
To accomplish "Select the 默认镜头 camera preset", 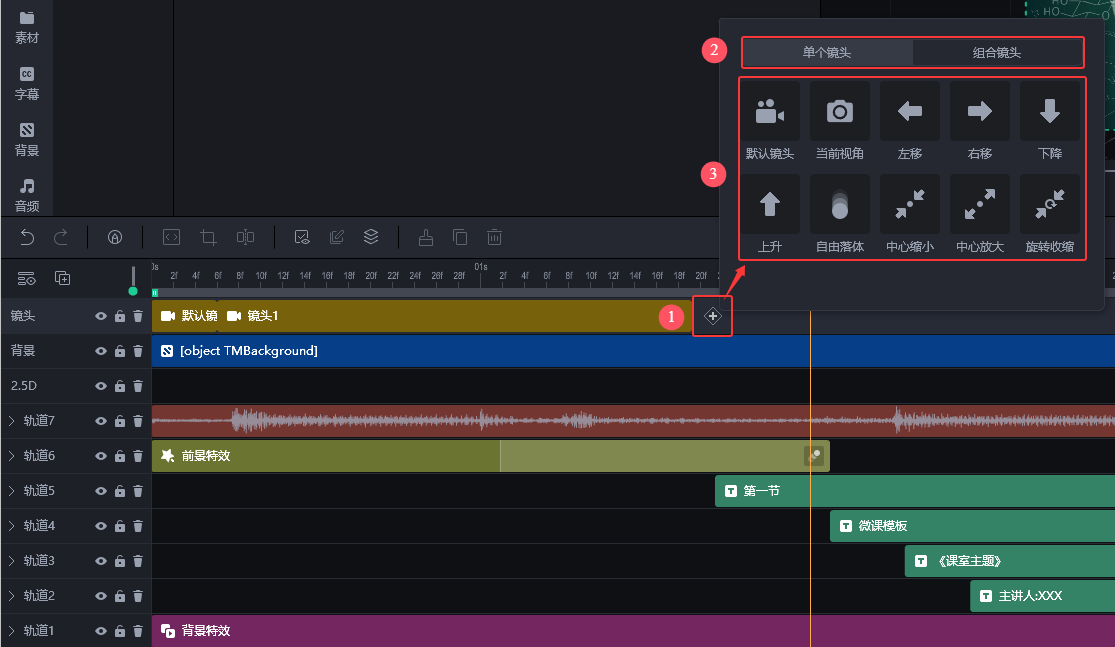I will click(769, 112).
